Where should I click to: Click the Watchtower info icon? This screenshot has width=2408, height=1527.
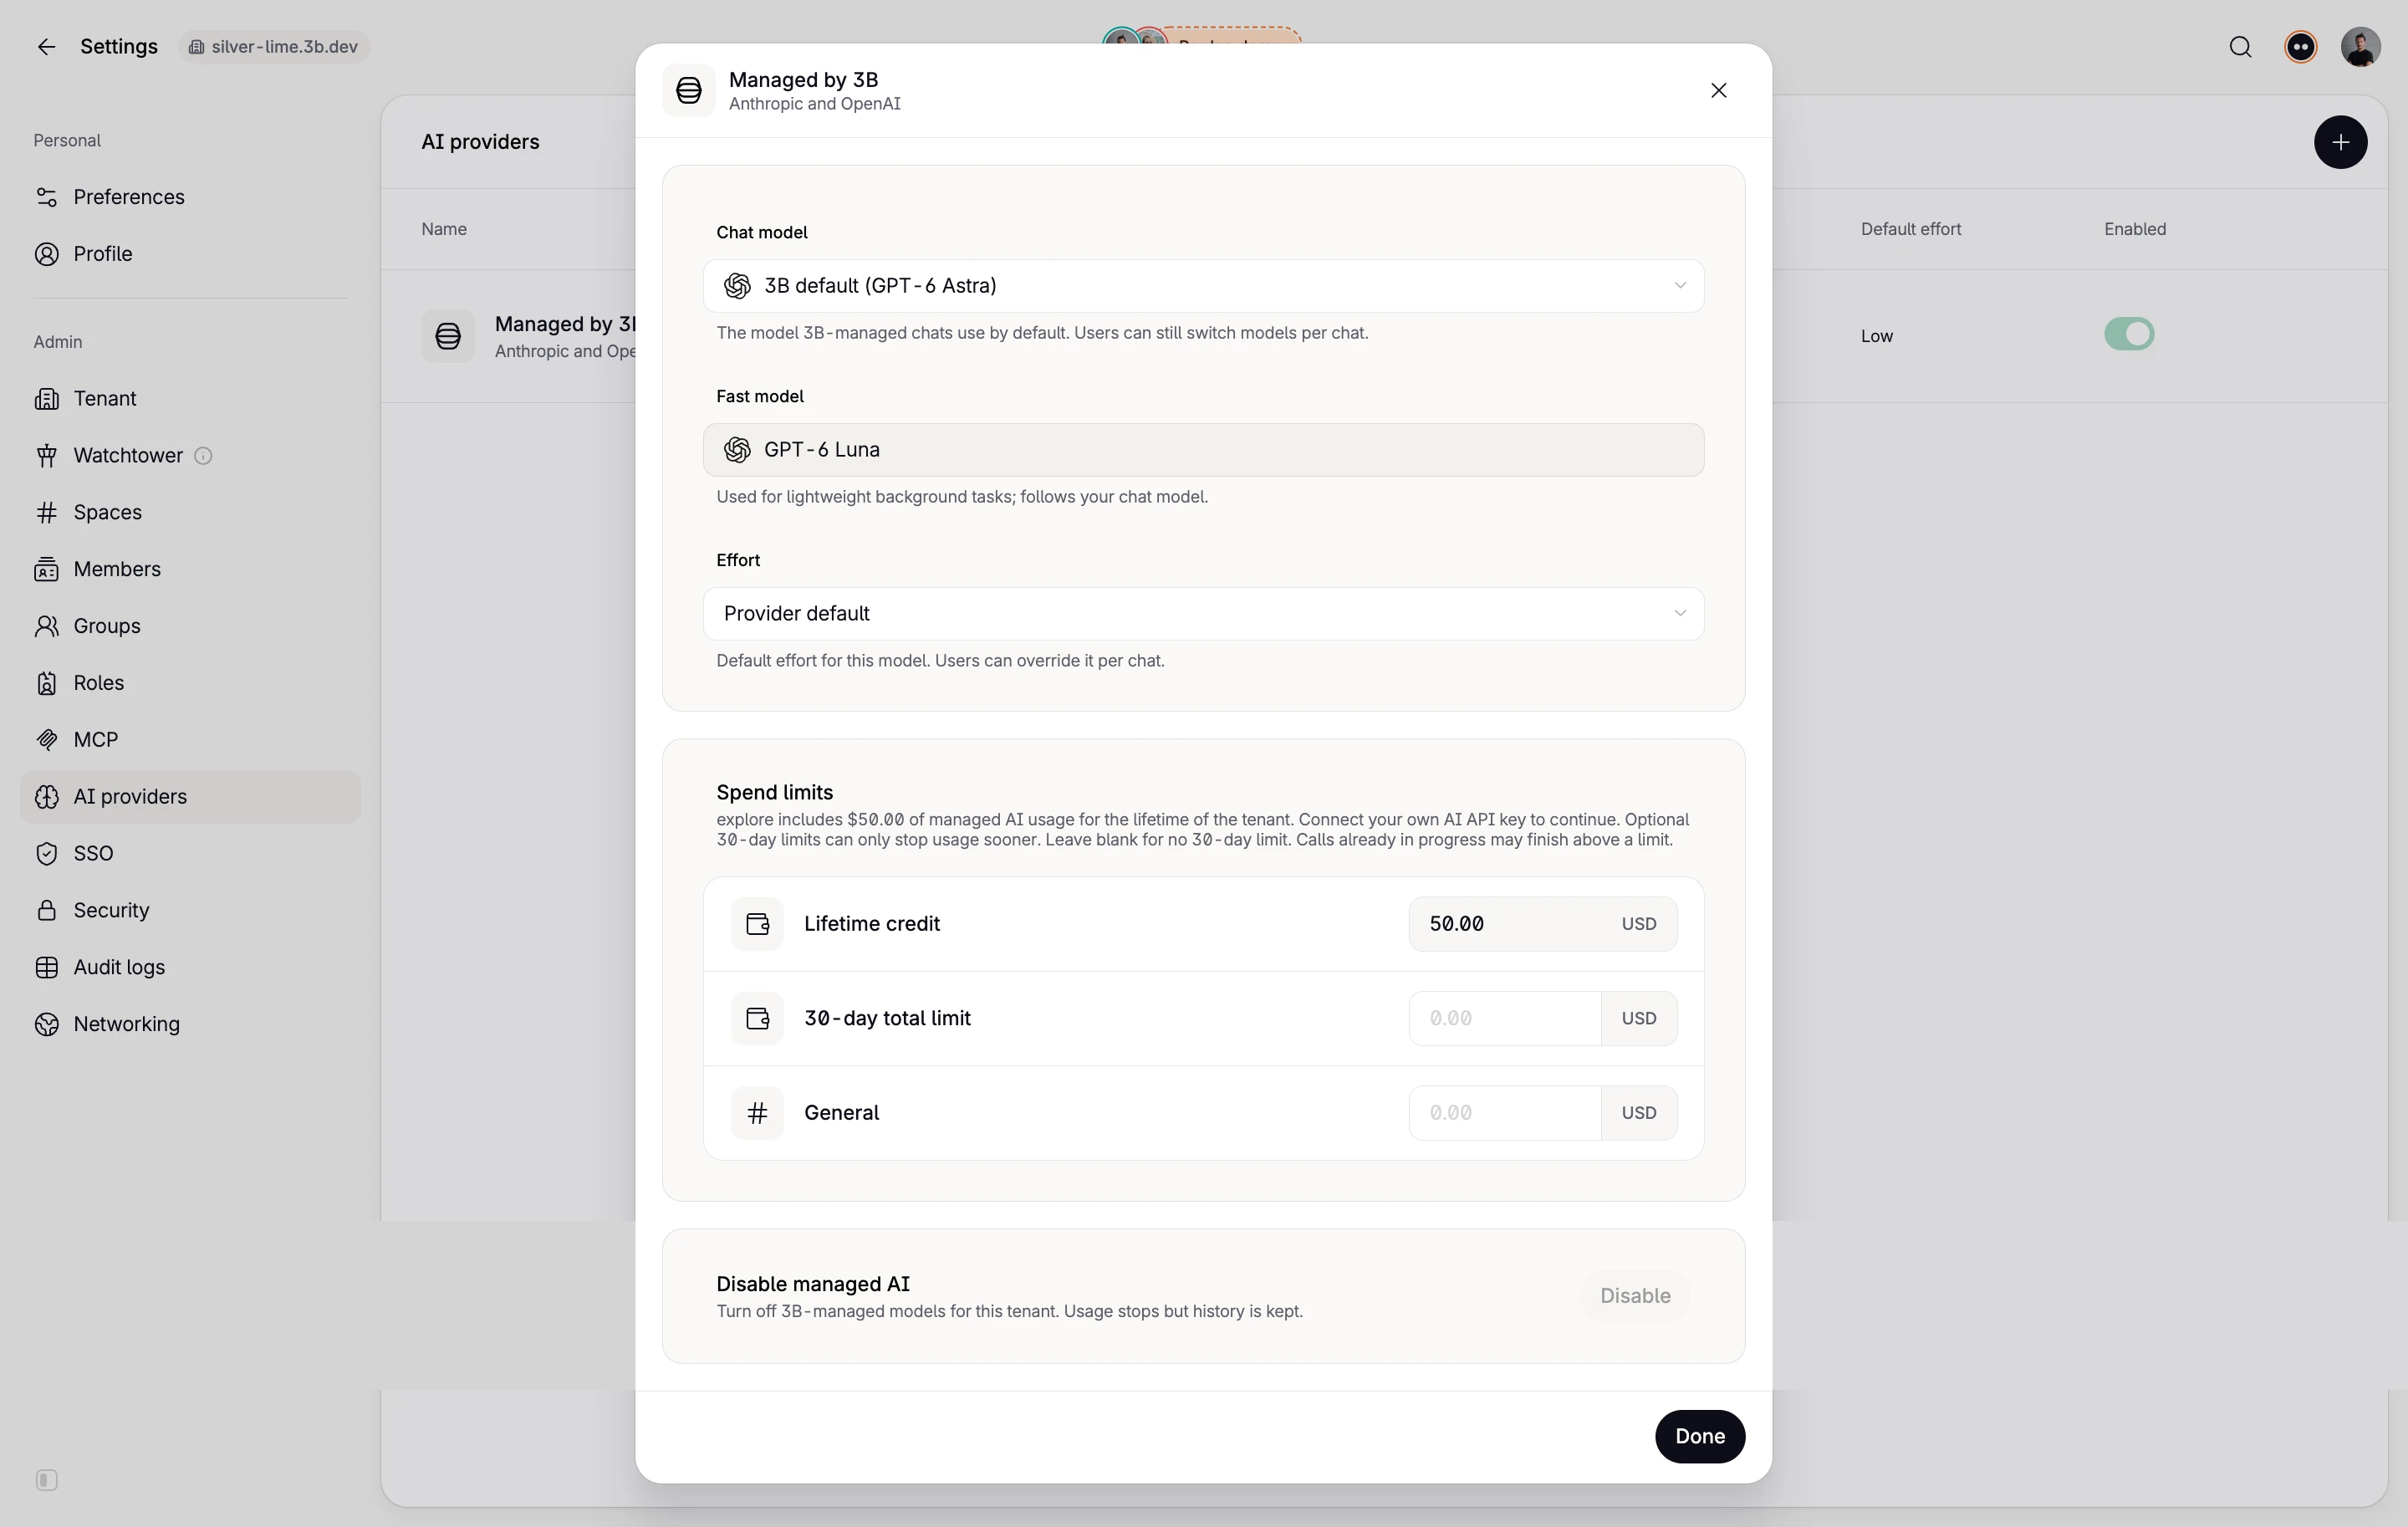click(x=203, y=456)
